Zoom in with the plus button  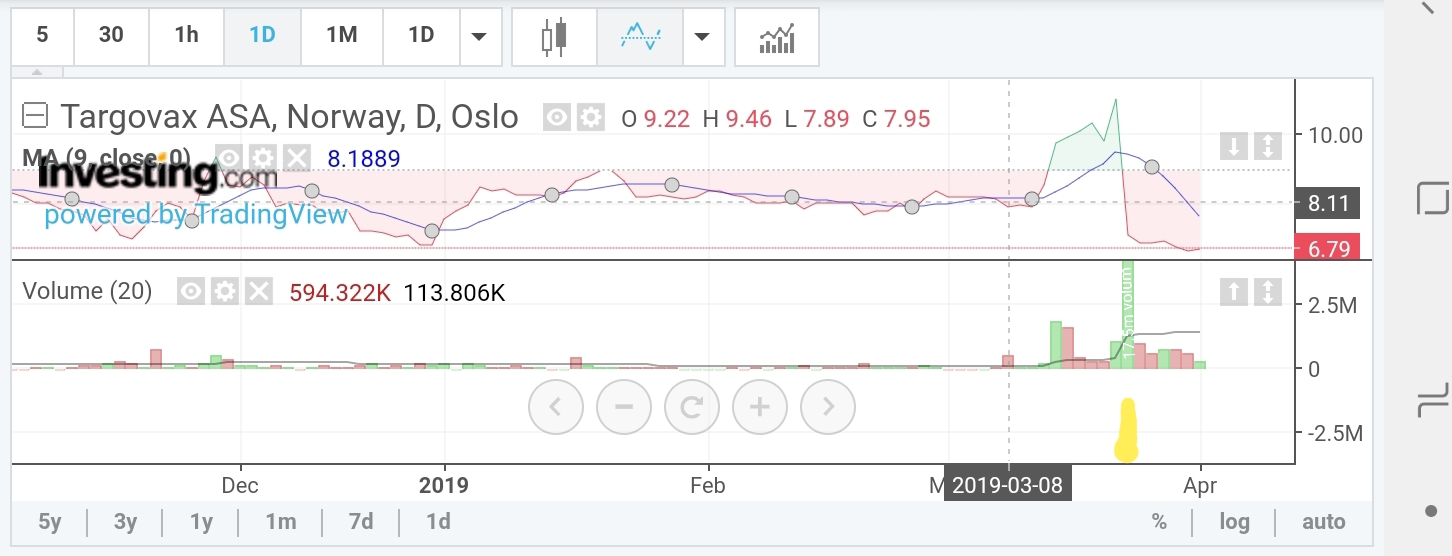coord(760,407)
